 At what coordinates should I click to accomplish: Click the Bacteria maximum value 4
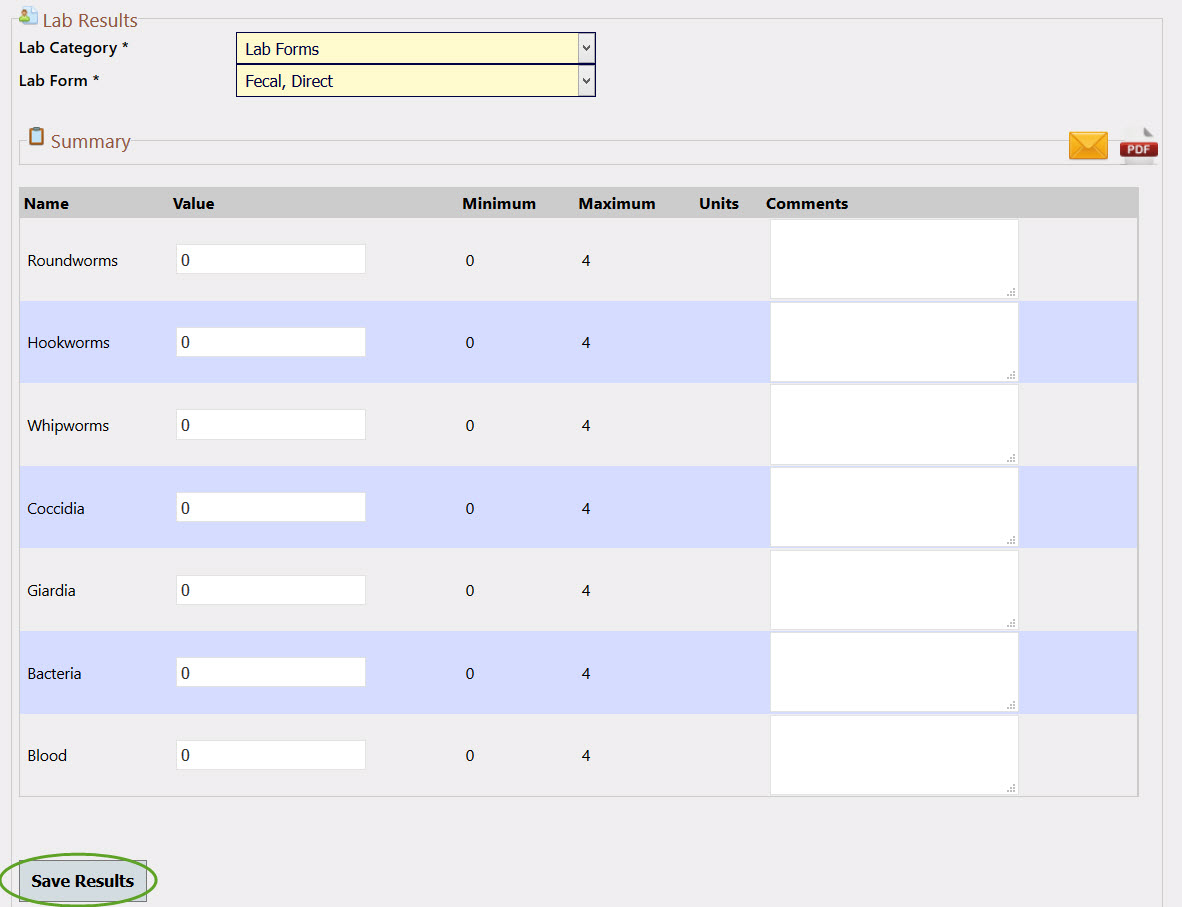(586, 673)
